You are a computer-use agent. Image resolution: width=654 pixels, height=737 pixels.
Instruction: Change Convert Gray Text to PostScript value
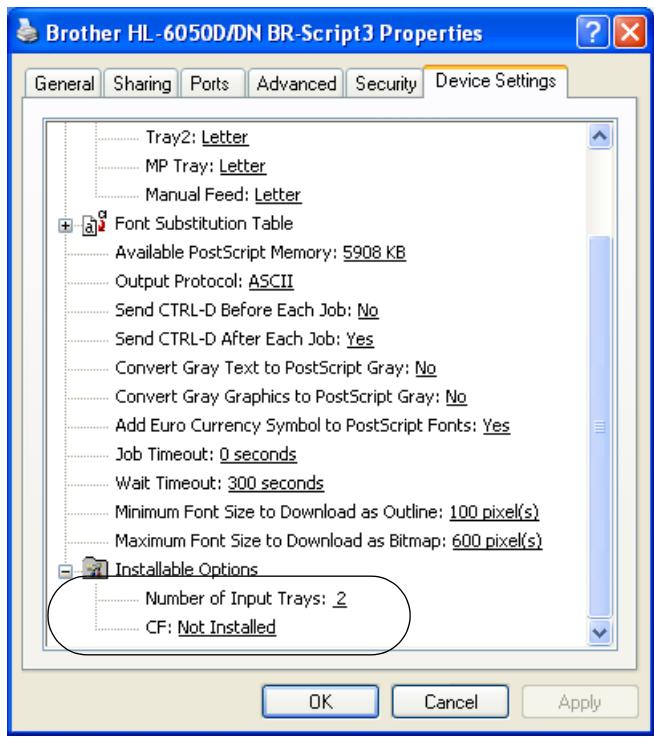tap(425, 368)
